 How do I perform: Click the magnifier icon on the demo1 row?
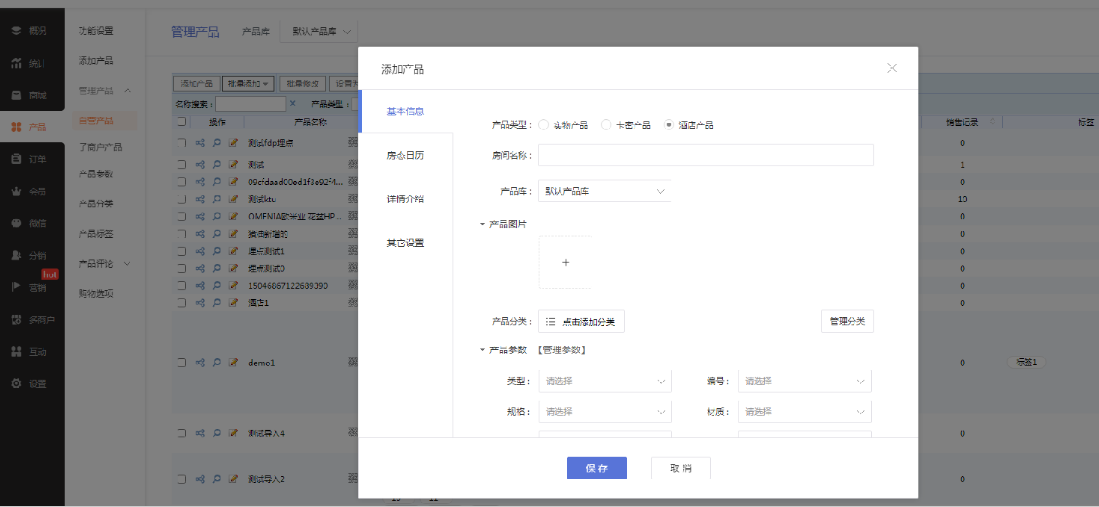click(217, 363)
